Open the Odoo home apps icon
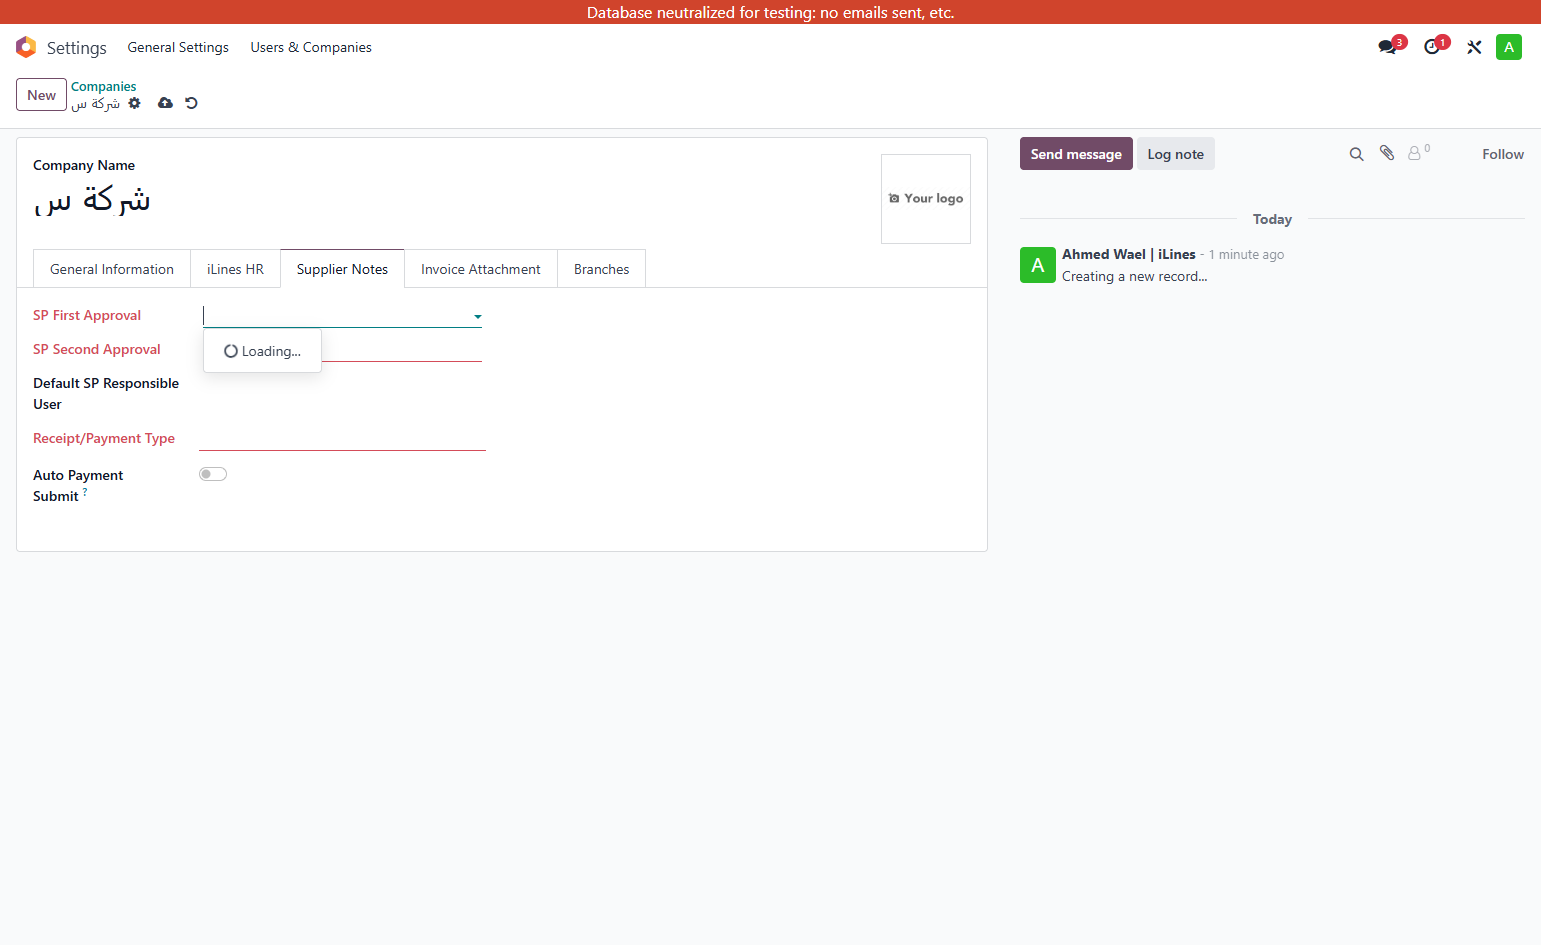This screenshot has width=1541, height=945. (26, 47)
